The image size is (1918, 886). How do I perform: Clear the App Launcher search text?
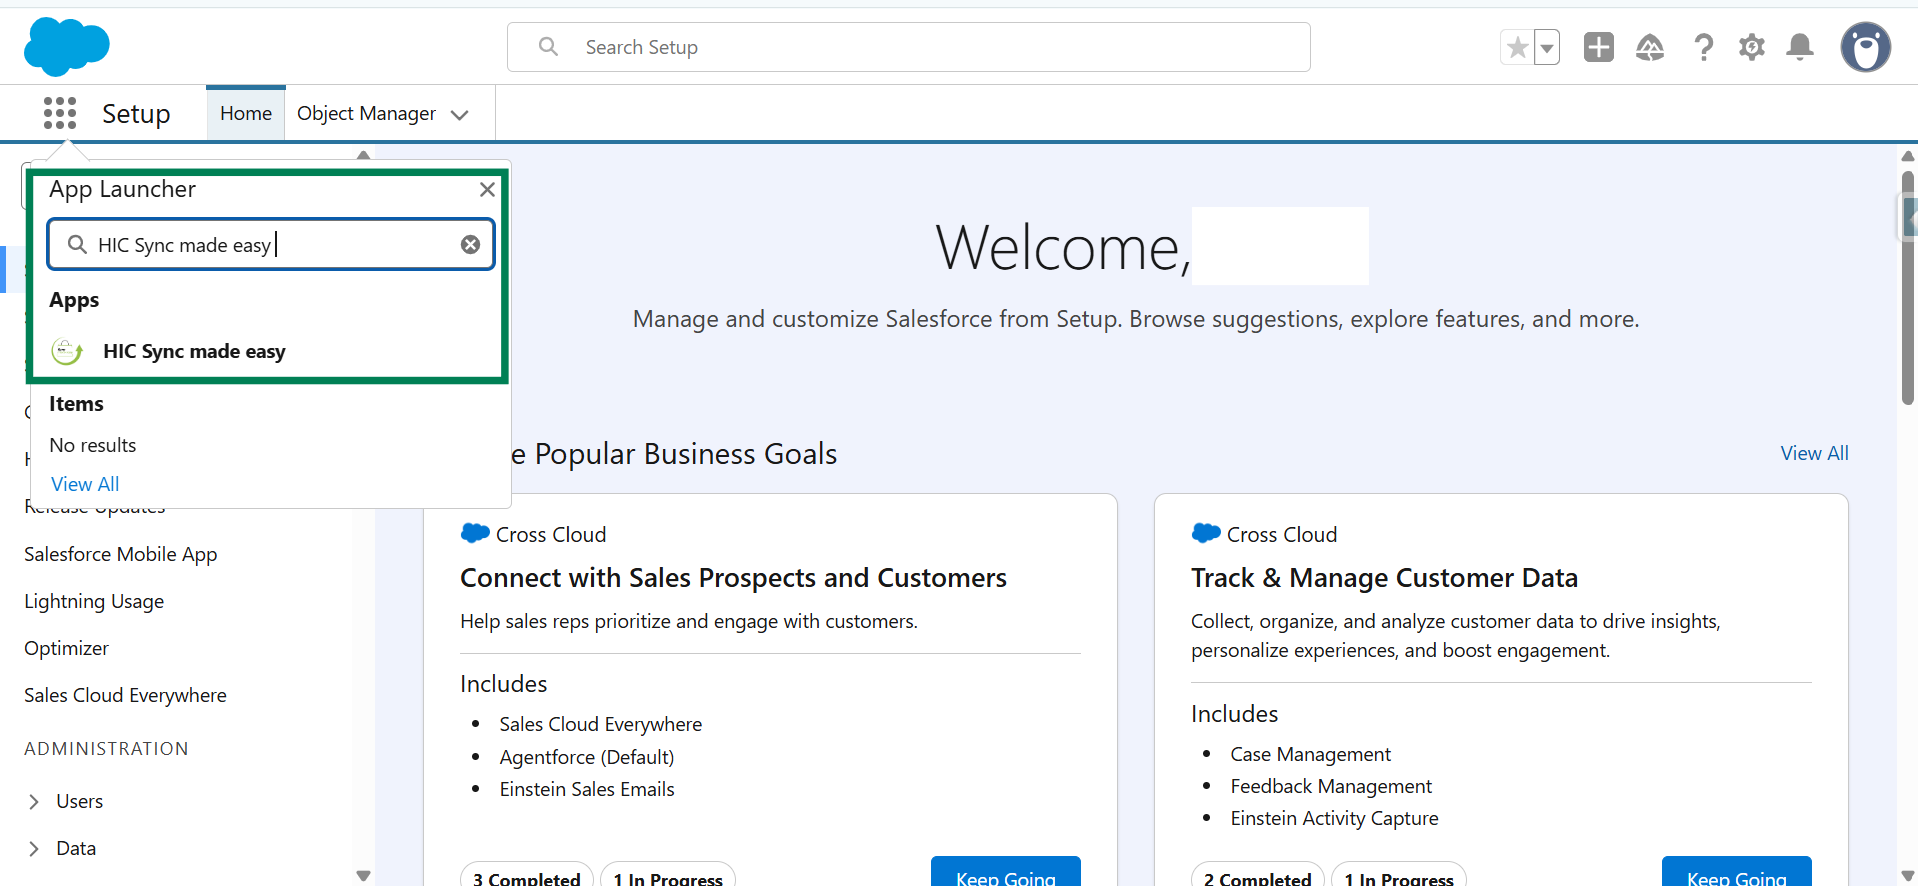[x=470, y=245]
